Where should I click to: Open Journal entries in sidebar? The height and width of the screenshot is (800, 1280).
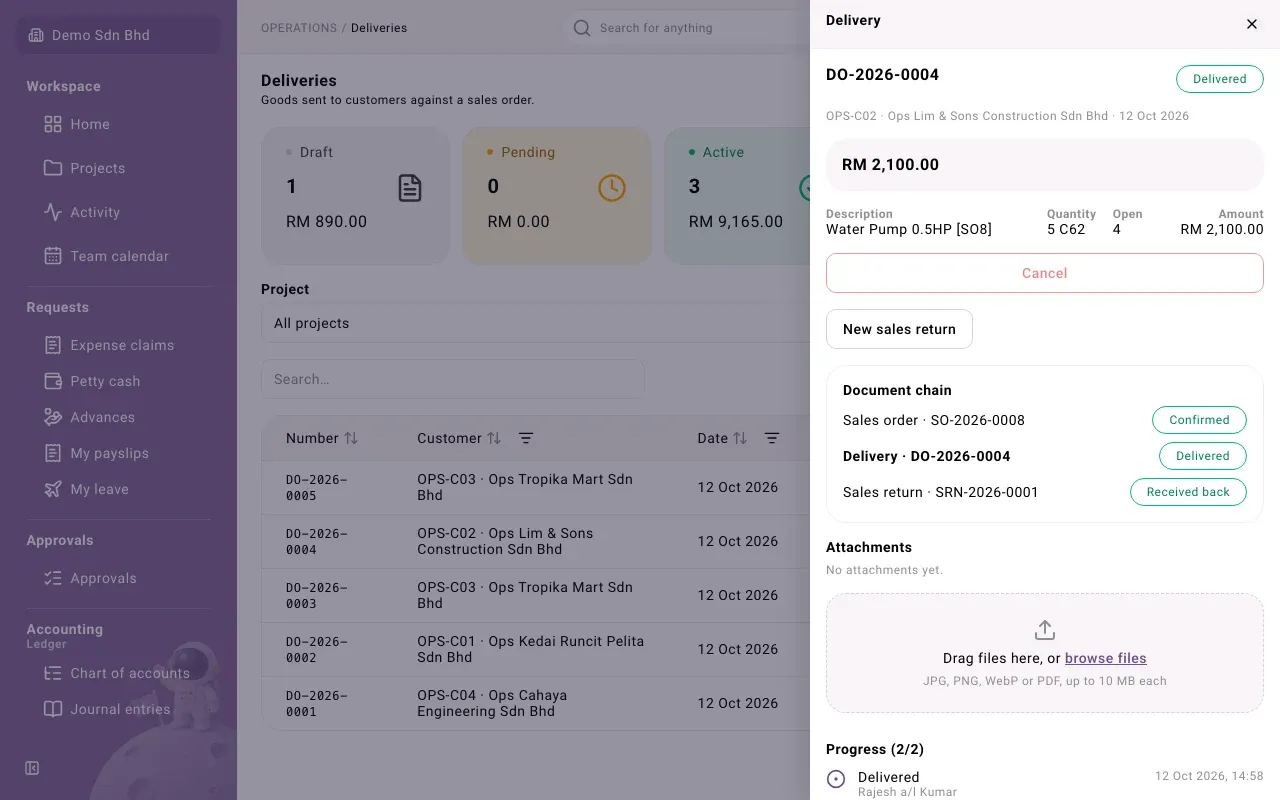tap(119, 709)
